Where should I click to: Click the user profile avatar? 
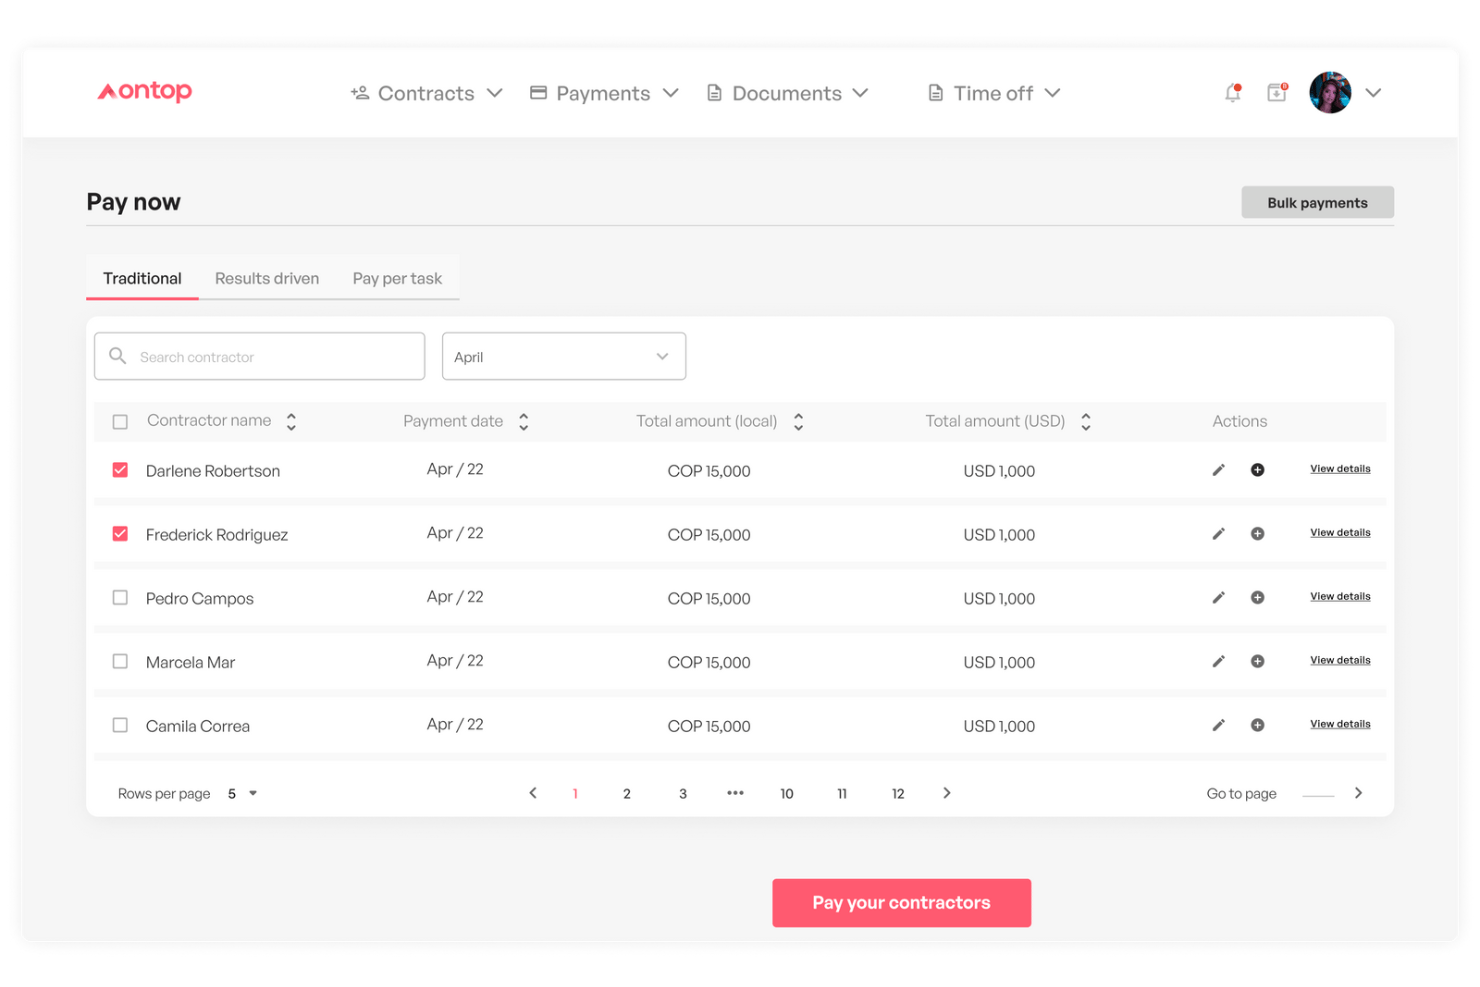(x=1330, y=93)
